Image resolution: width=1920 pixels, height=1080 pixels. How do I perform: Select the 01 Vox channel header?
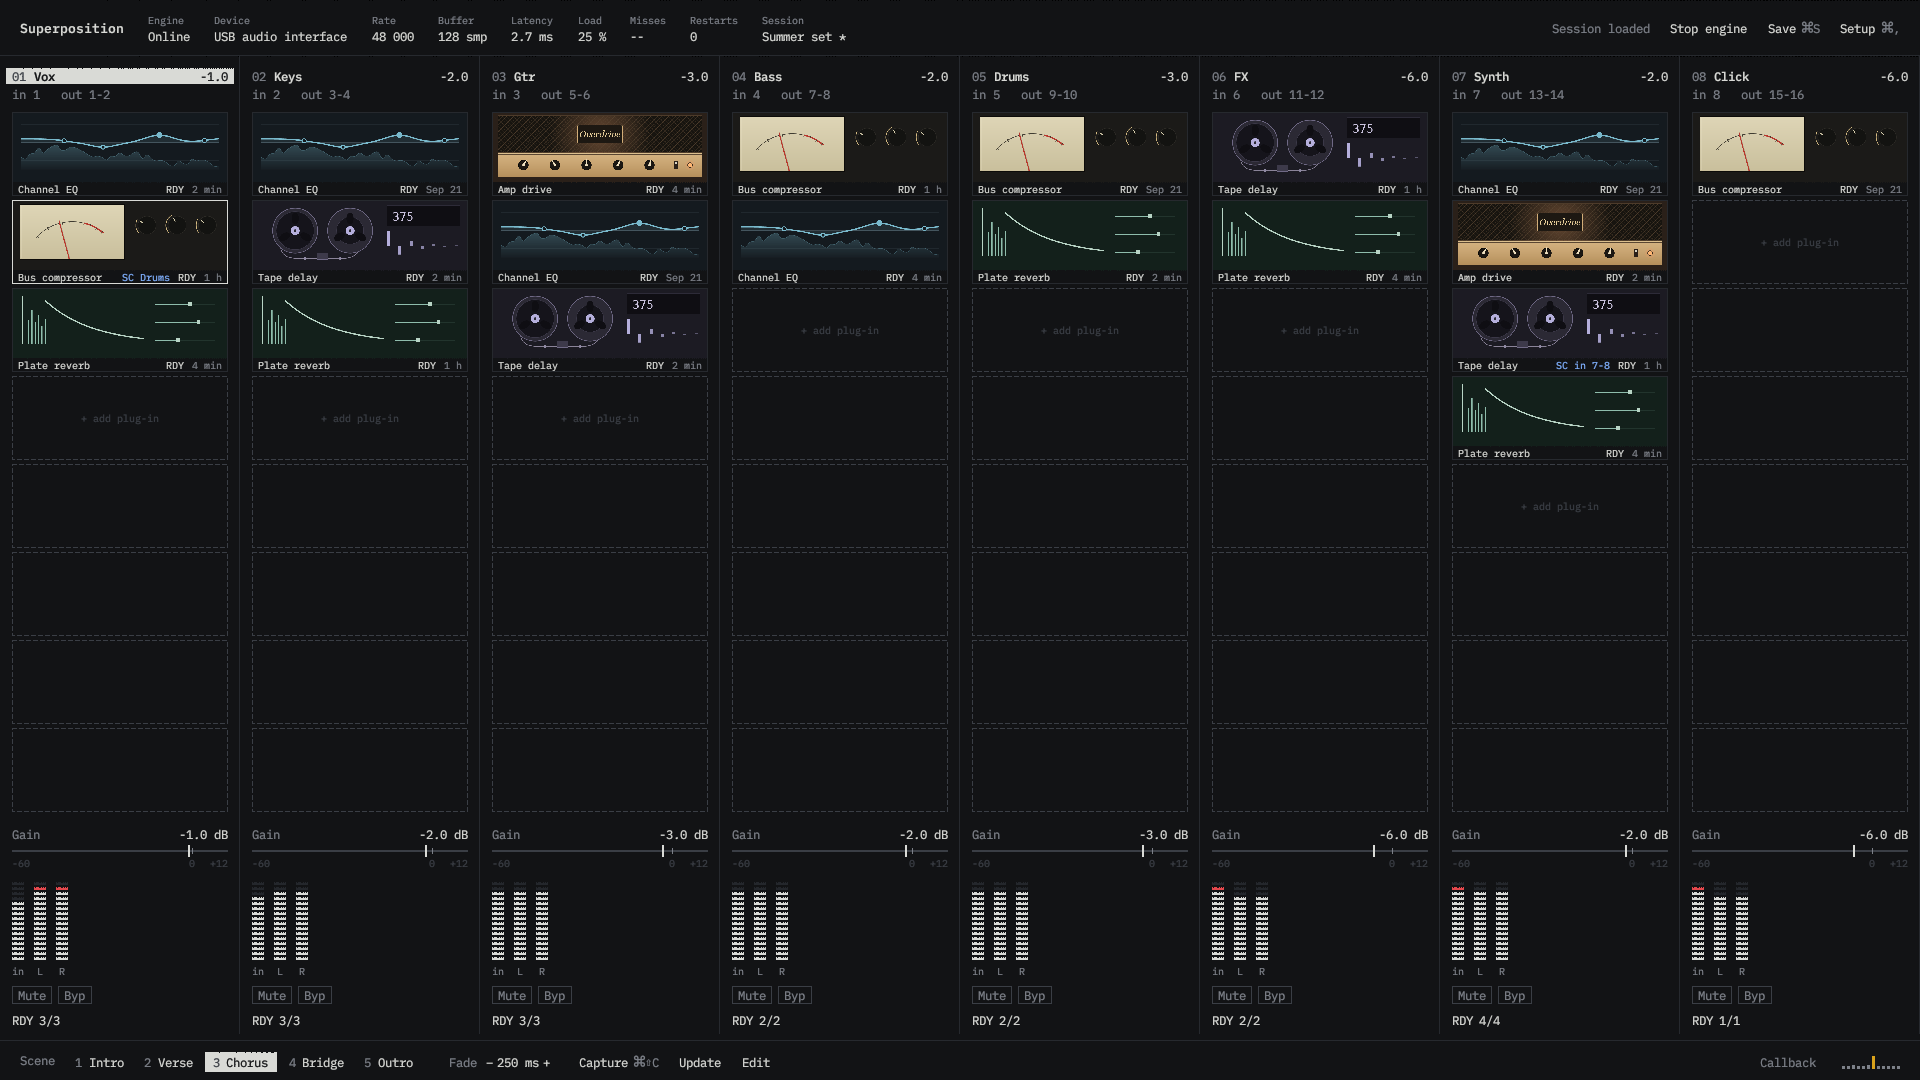pyautogui.click(x=120, y=77)
